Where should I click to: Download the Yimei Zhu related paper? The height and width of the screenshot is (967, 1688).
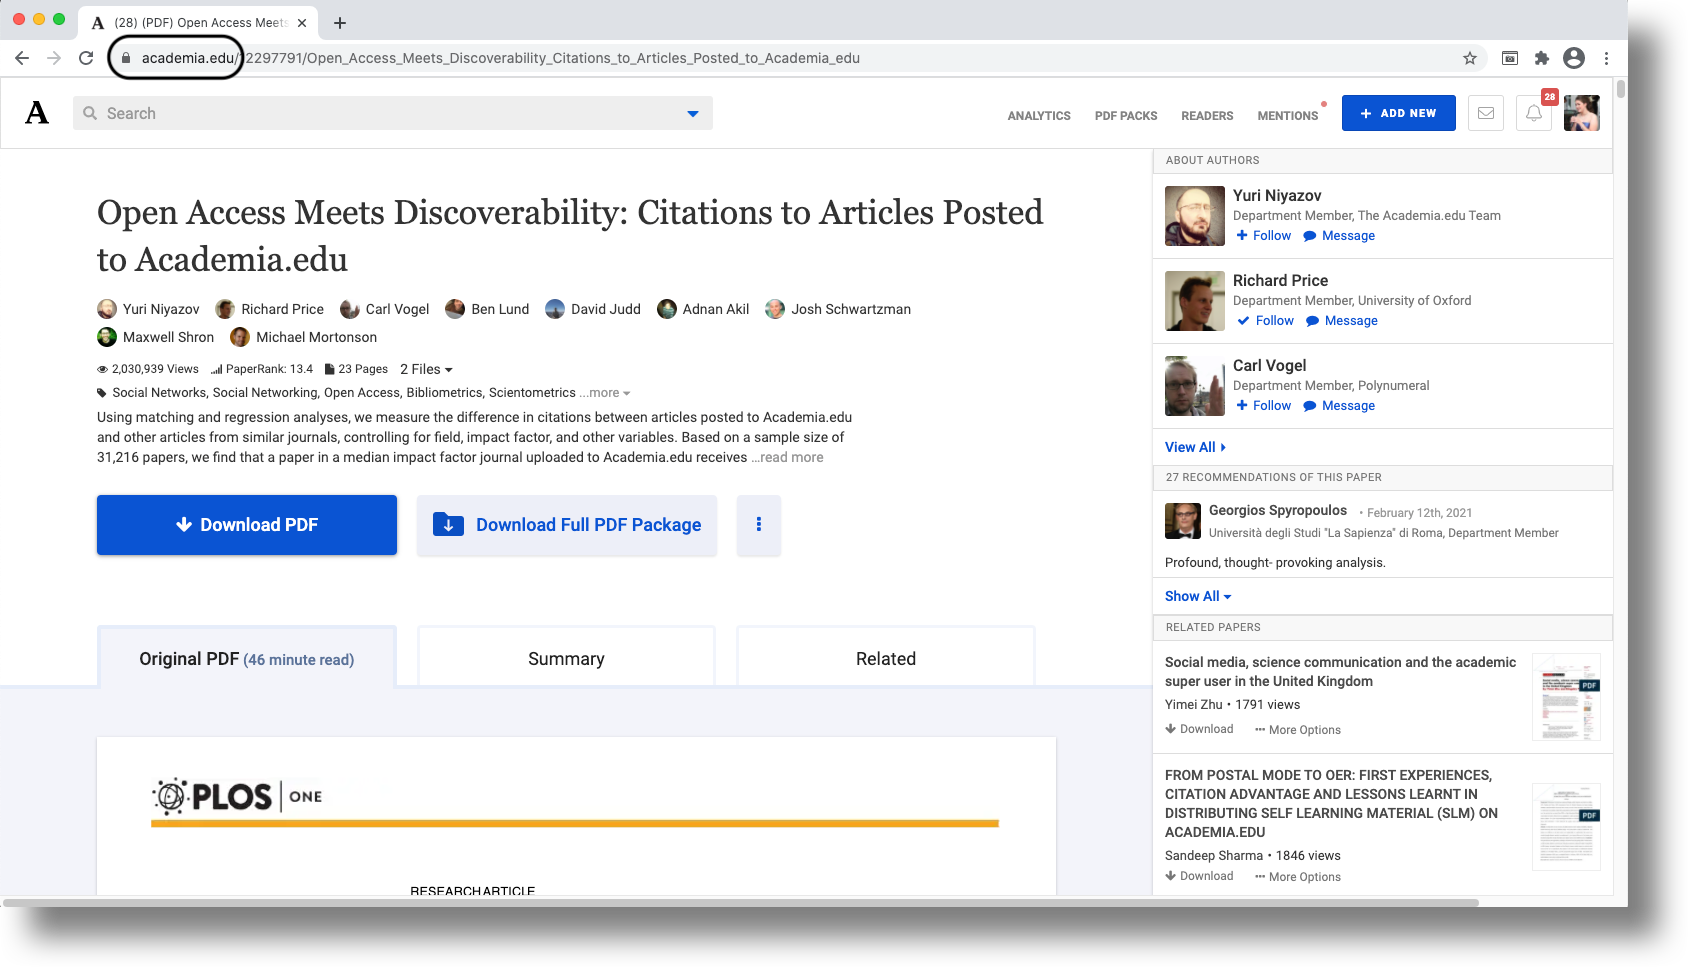[x=1199, y=729]
